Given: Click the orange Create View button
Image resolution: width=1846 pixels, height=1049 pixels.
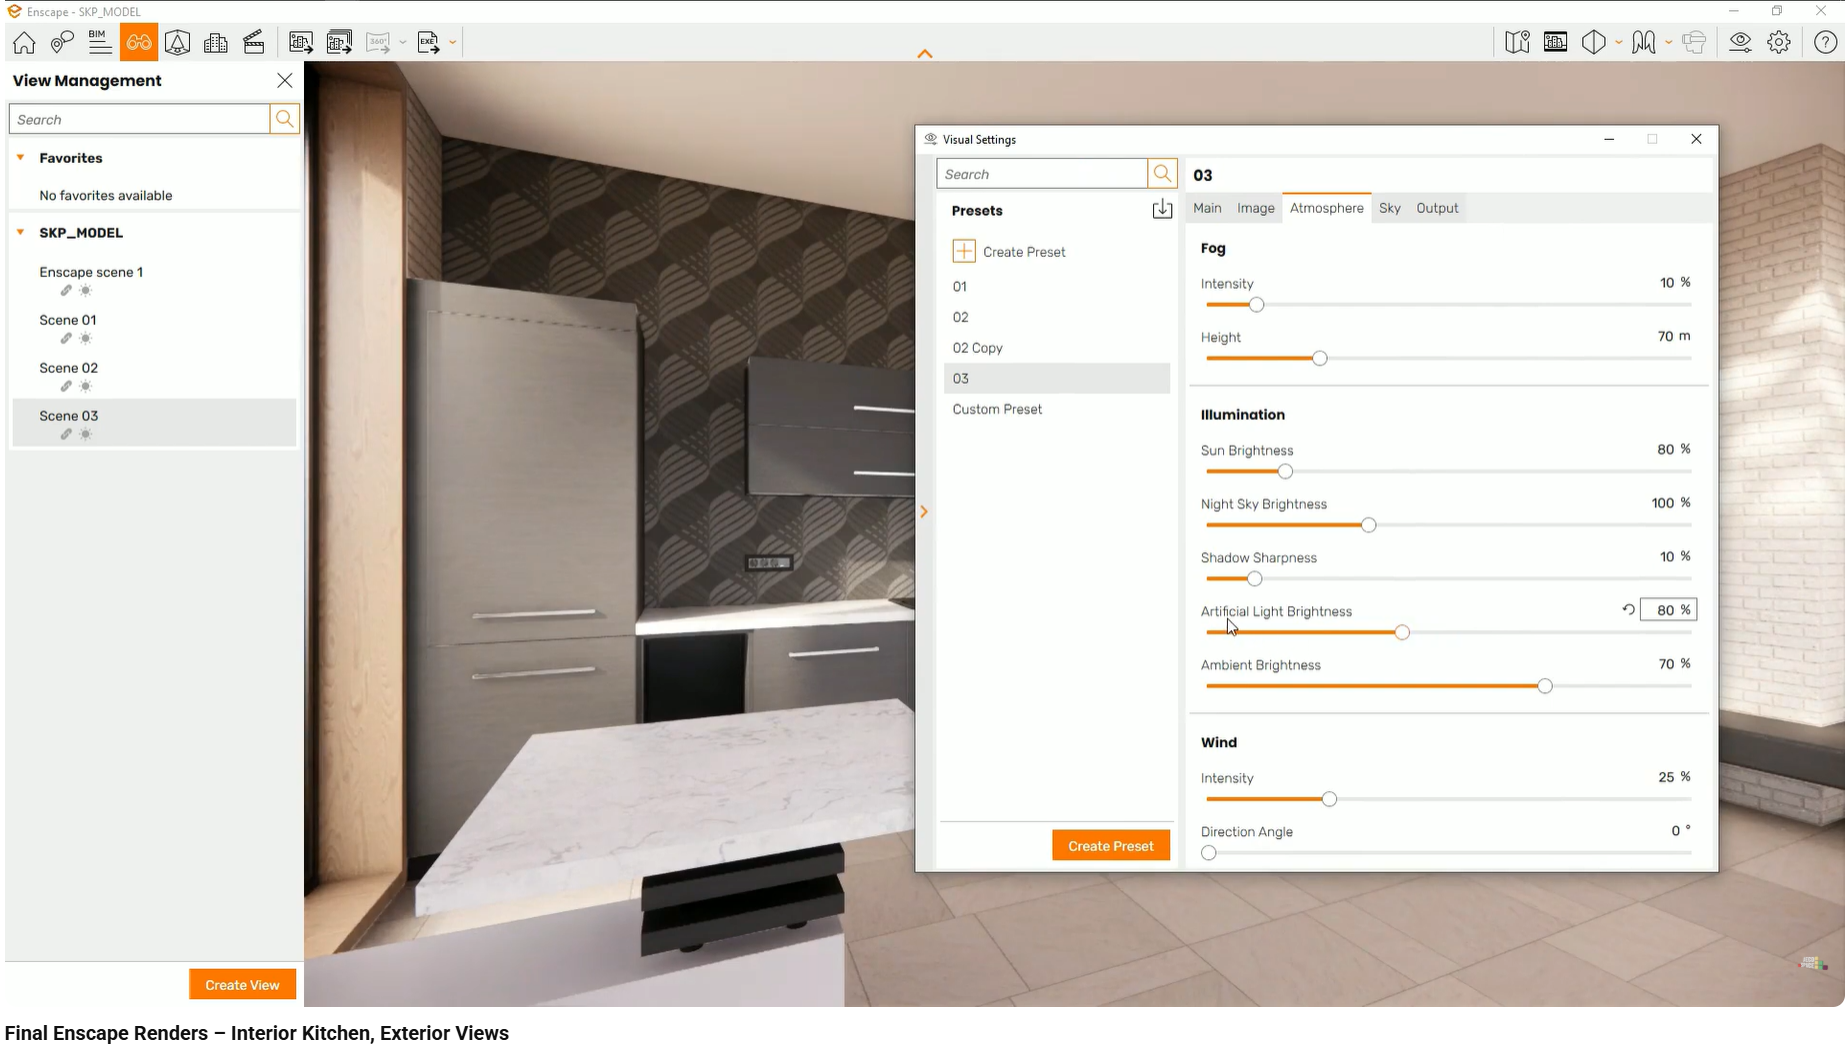Looking at the screenshot, I should (242, 985).
